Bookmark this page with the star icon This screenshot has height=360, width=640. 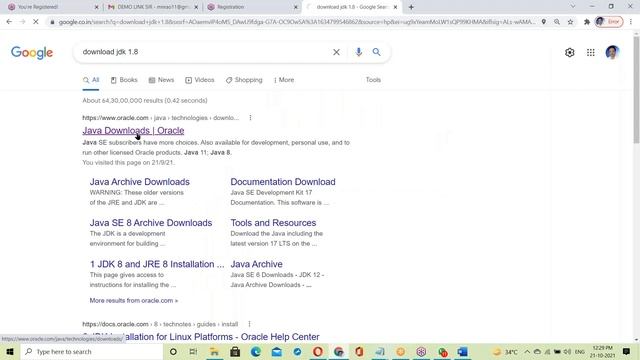click(571, 22)
